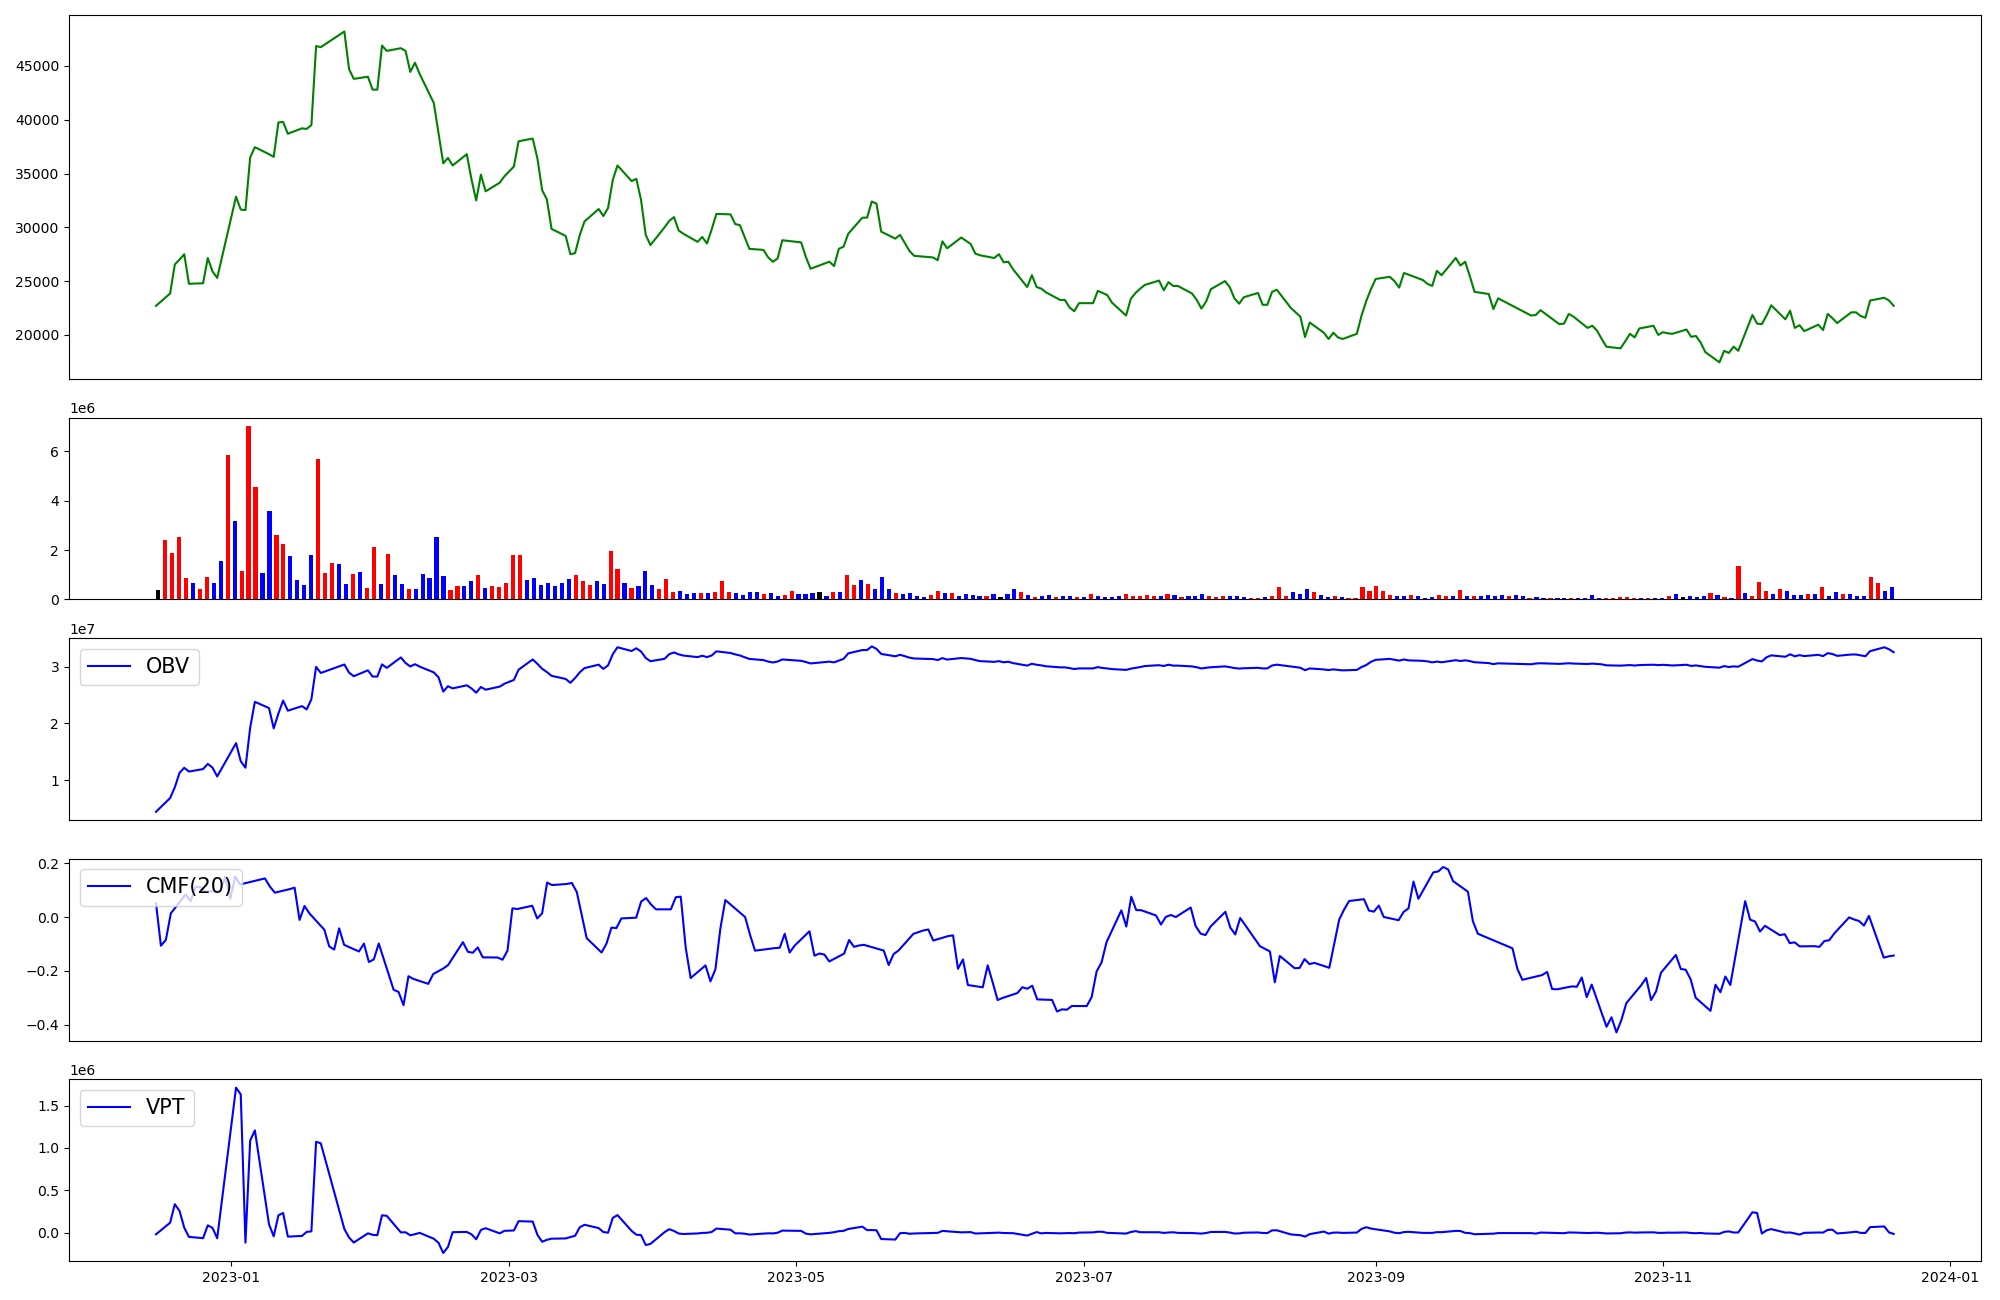
Task: Click the 45000 price axis tick label
Action: coord(37,66)
